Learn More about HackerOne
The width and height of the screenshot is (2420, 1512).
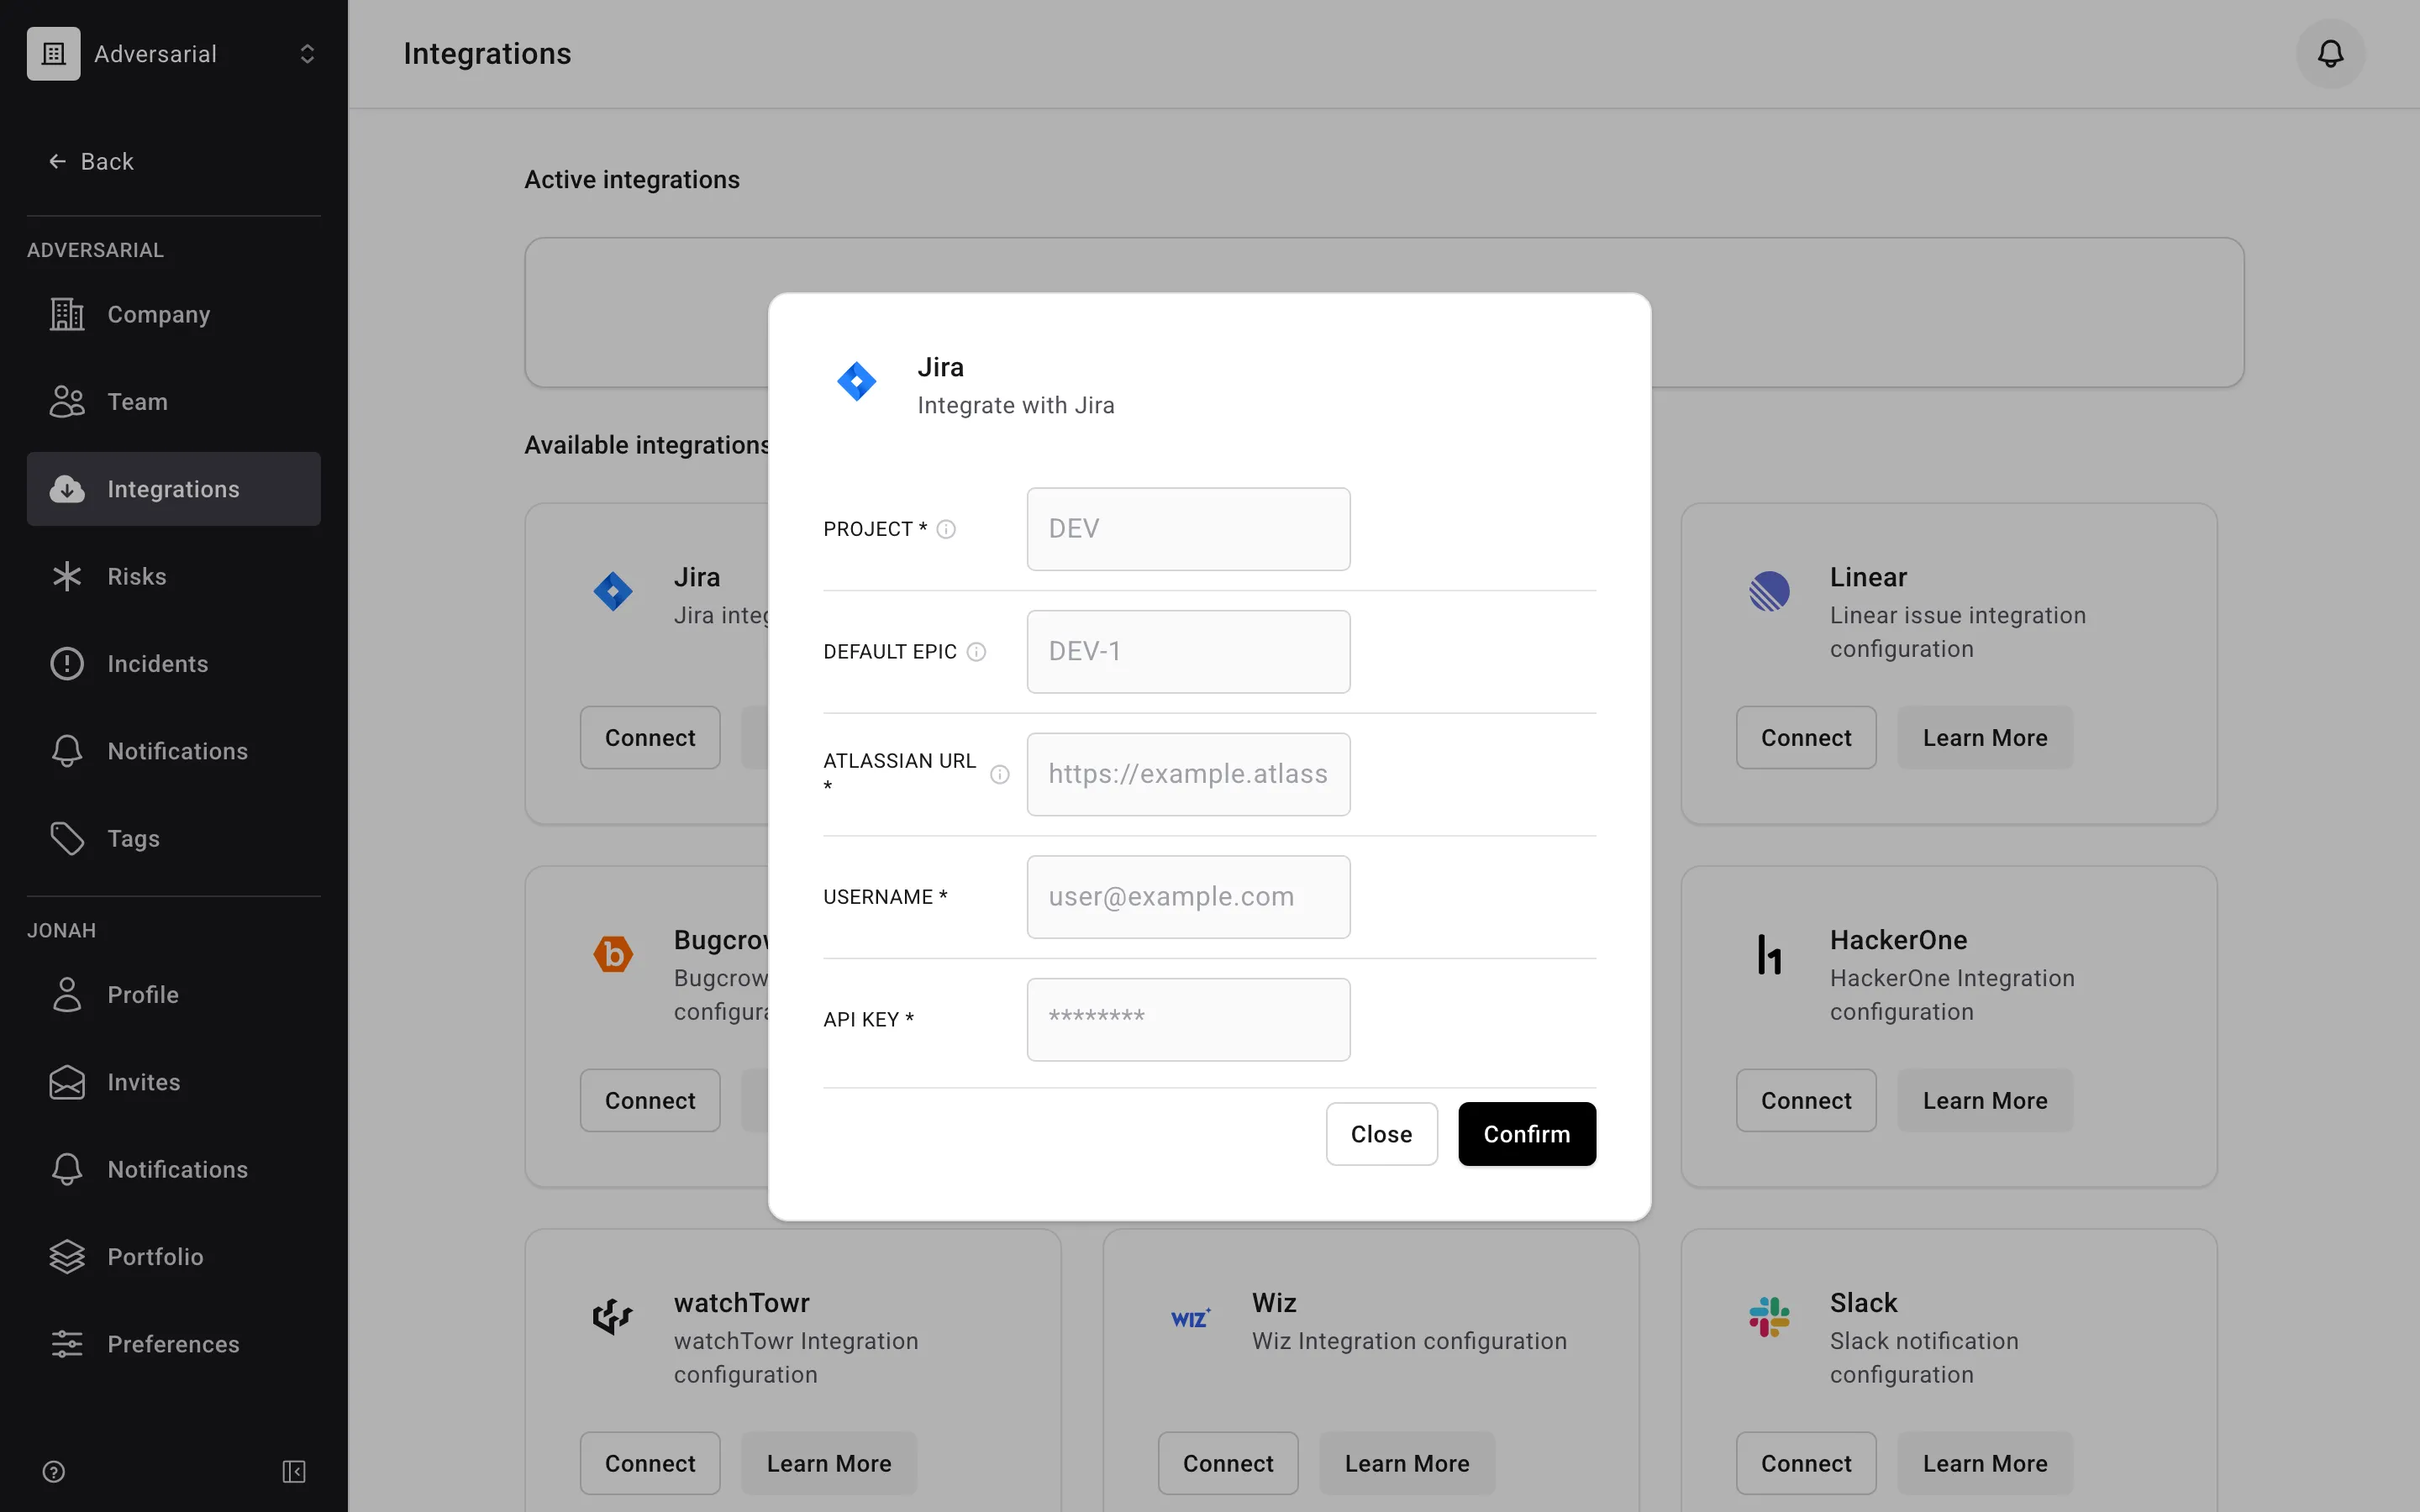pos(1985,1101)
